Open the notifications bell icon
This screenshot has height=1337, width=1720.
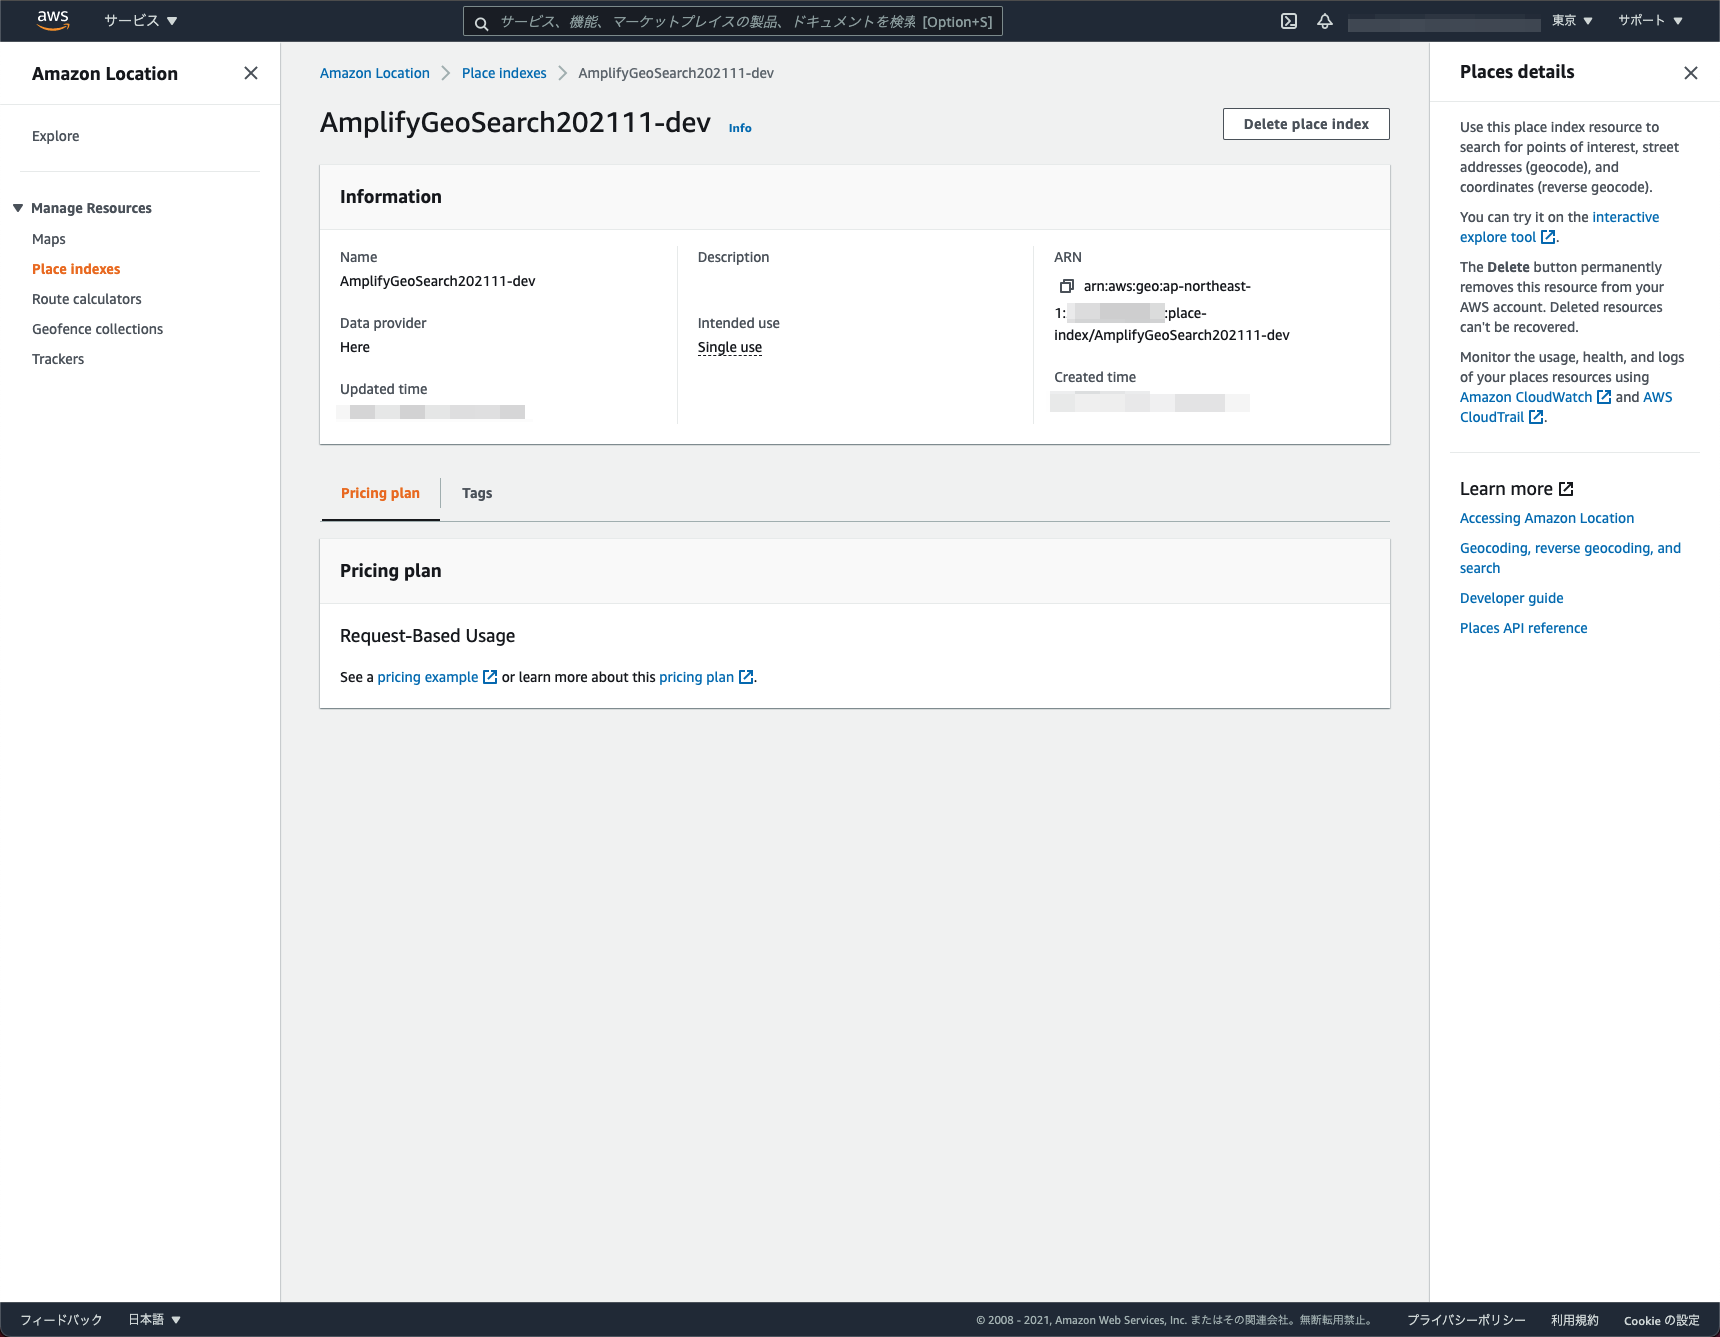1325,21
